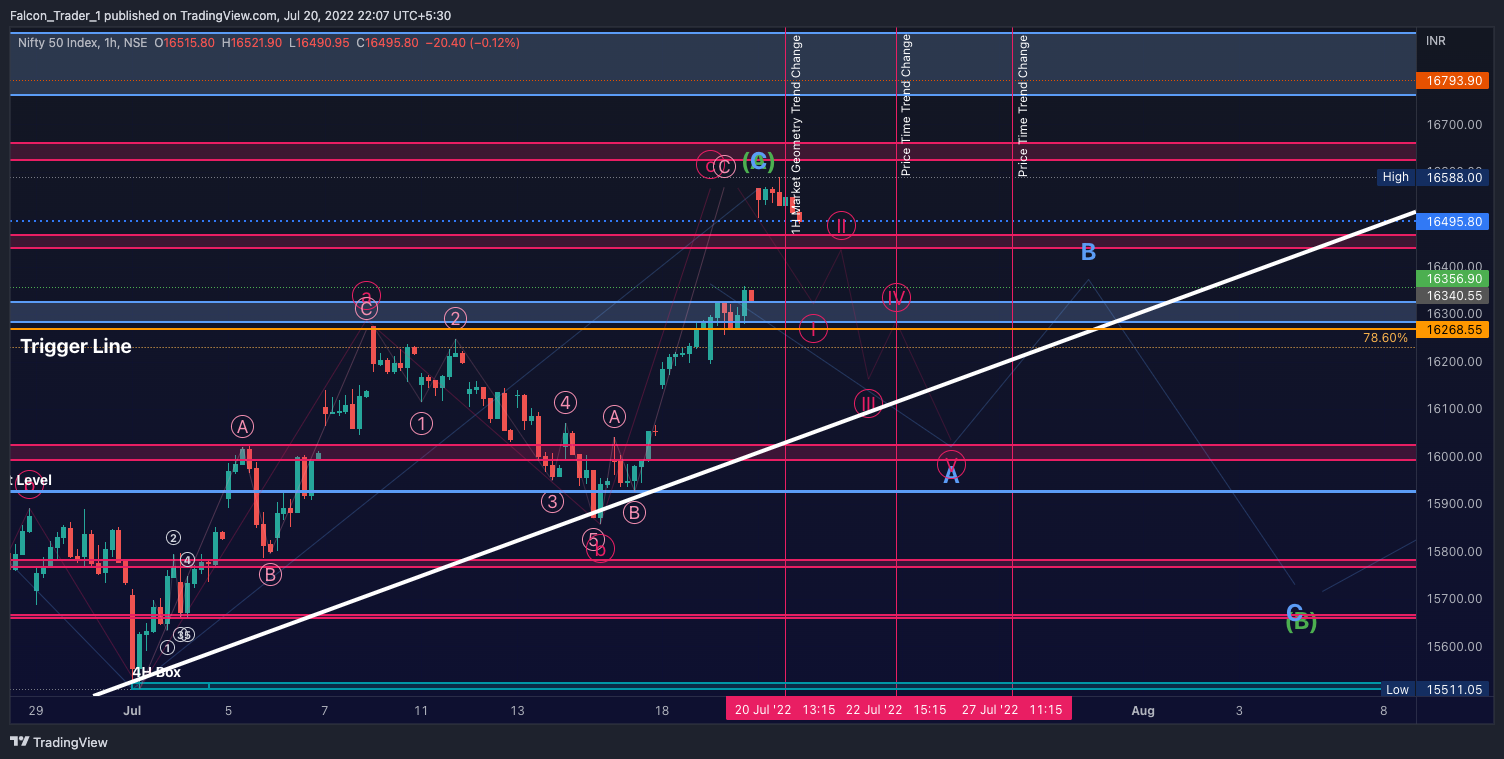Click the orange 16793.90 price label
1504x759 pixels.
tap(1453, 80)
